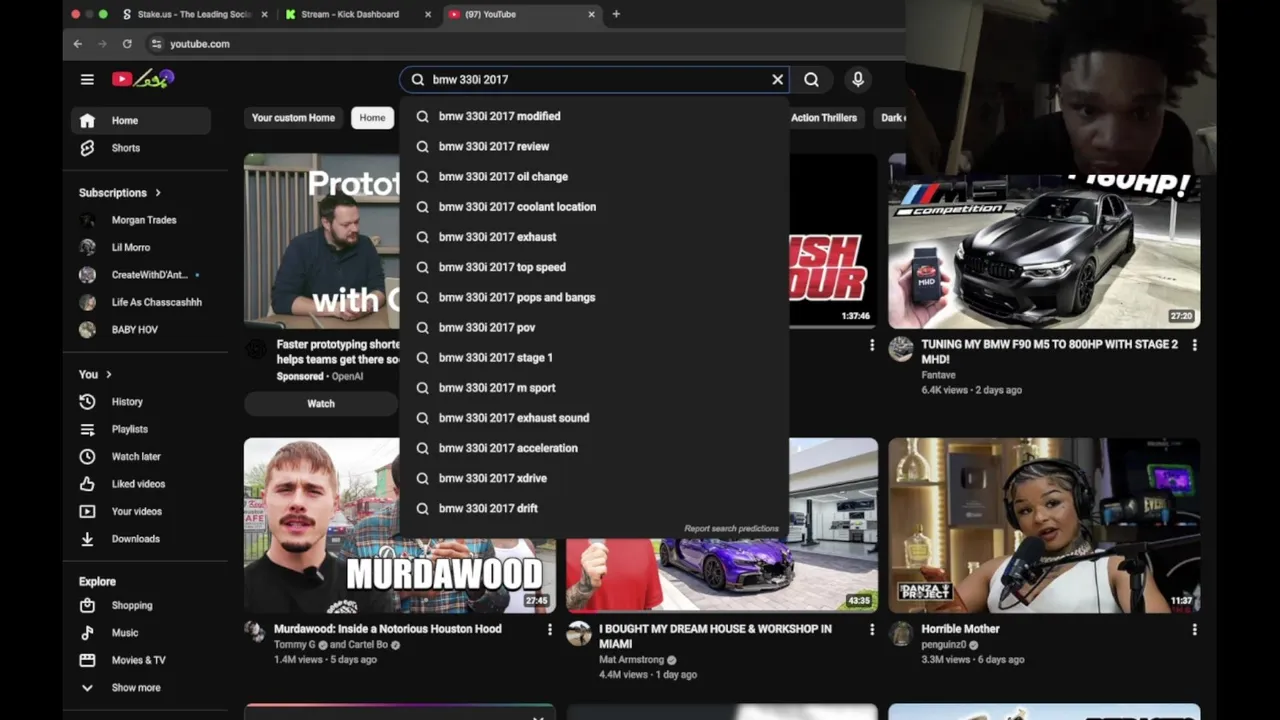Click the Watch button on sponsored ad
The height and width of the screenshot is (720, 1280).
point(321,404)
